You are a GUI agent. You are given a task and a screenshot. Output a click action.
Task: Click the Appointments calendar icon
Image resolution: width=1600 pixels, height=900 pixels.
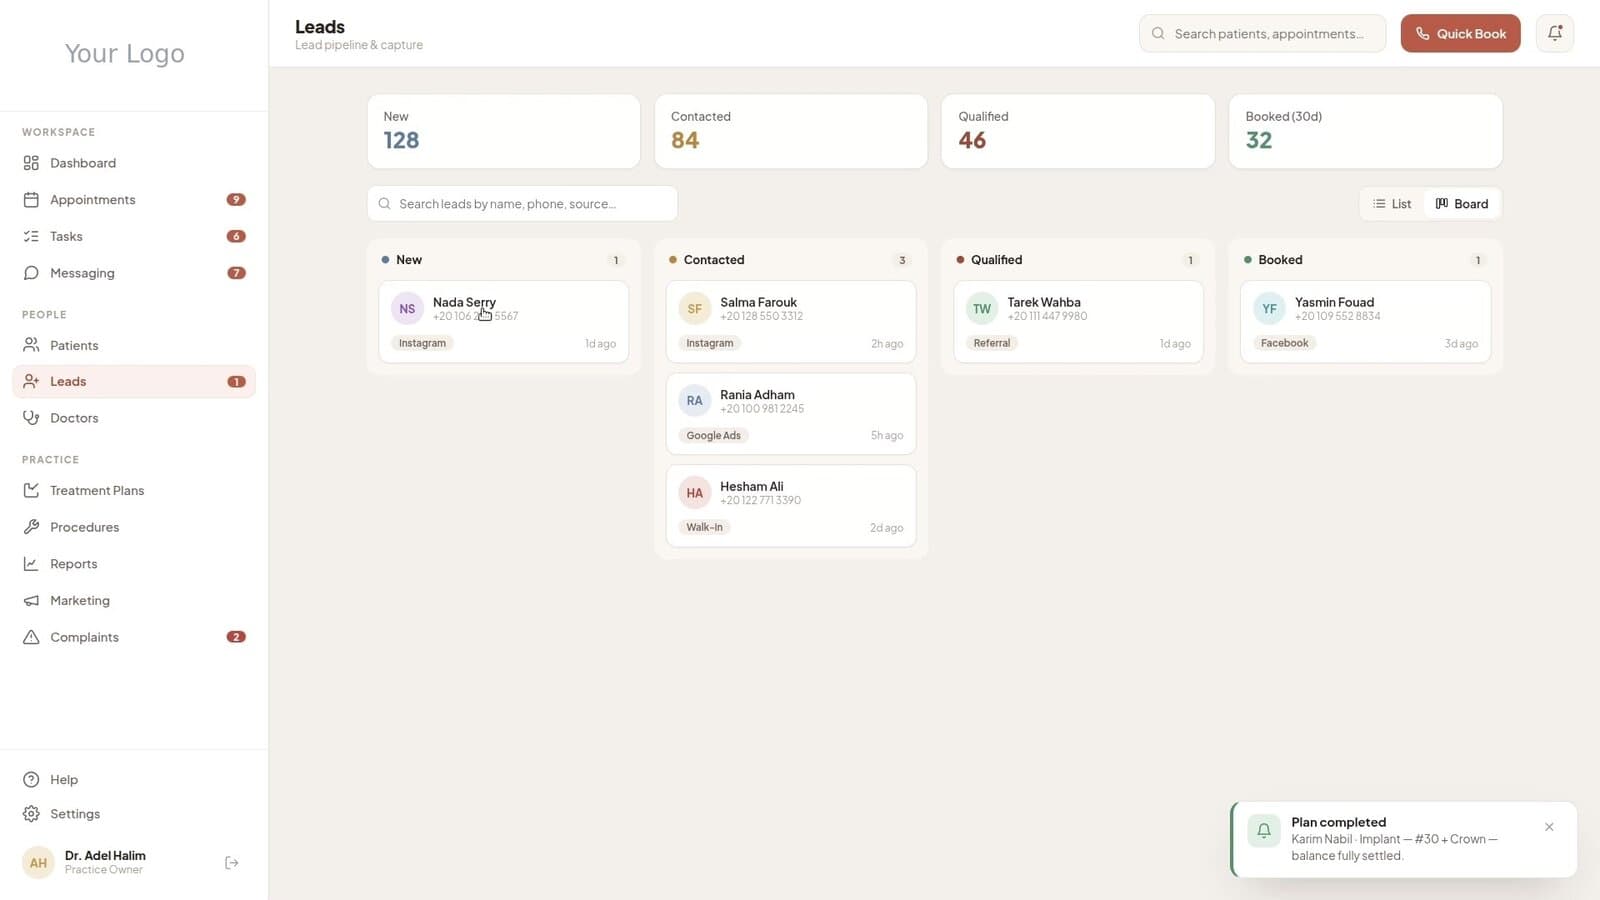pyautogui.click(x=31, y=200)
